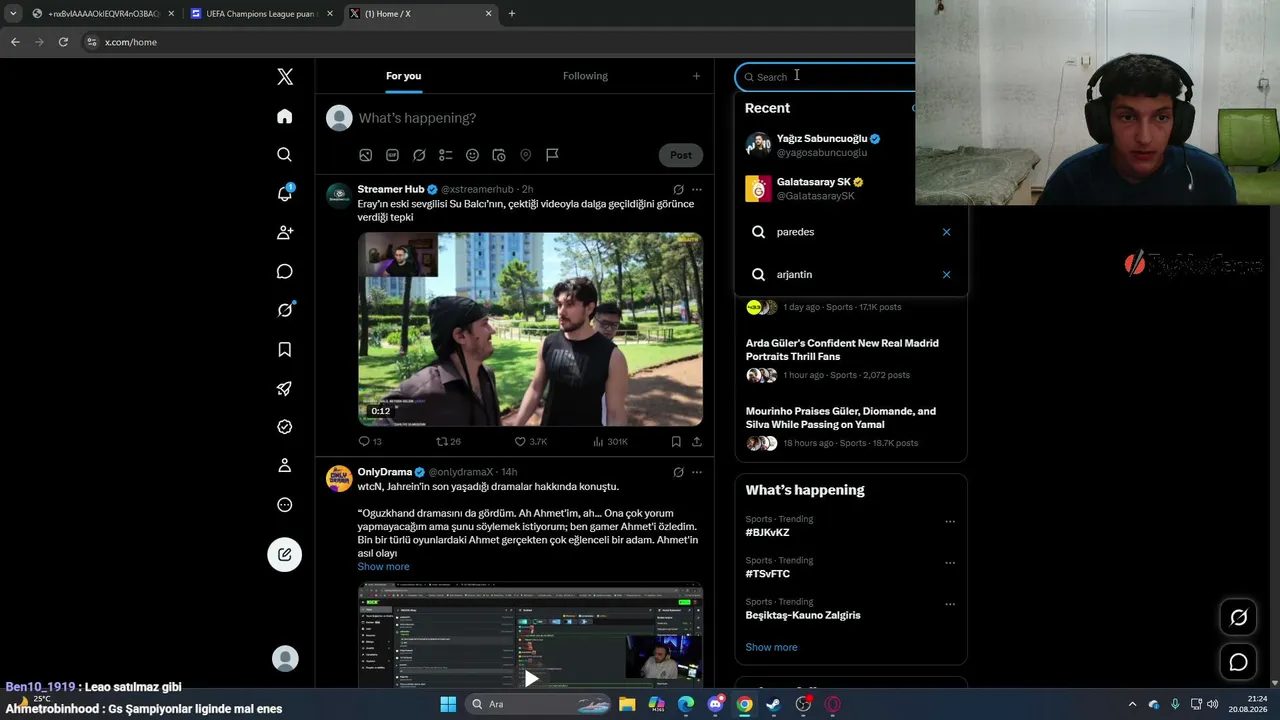Open Bookmarks in the sidebar
1280x720 pixels.
tap(285, 349)
